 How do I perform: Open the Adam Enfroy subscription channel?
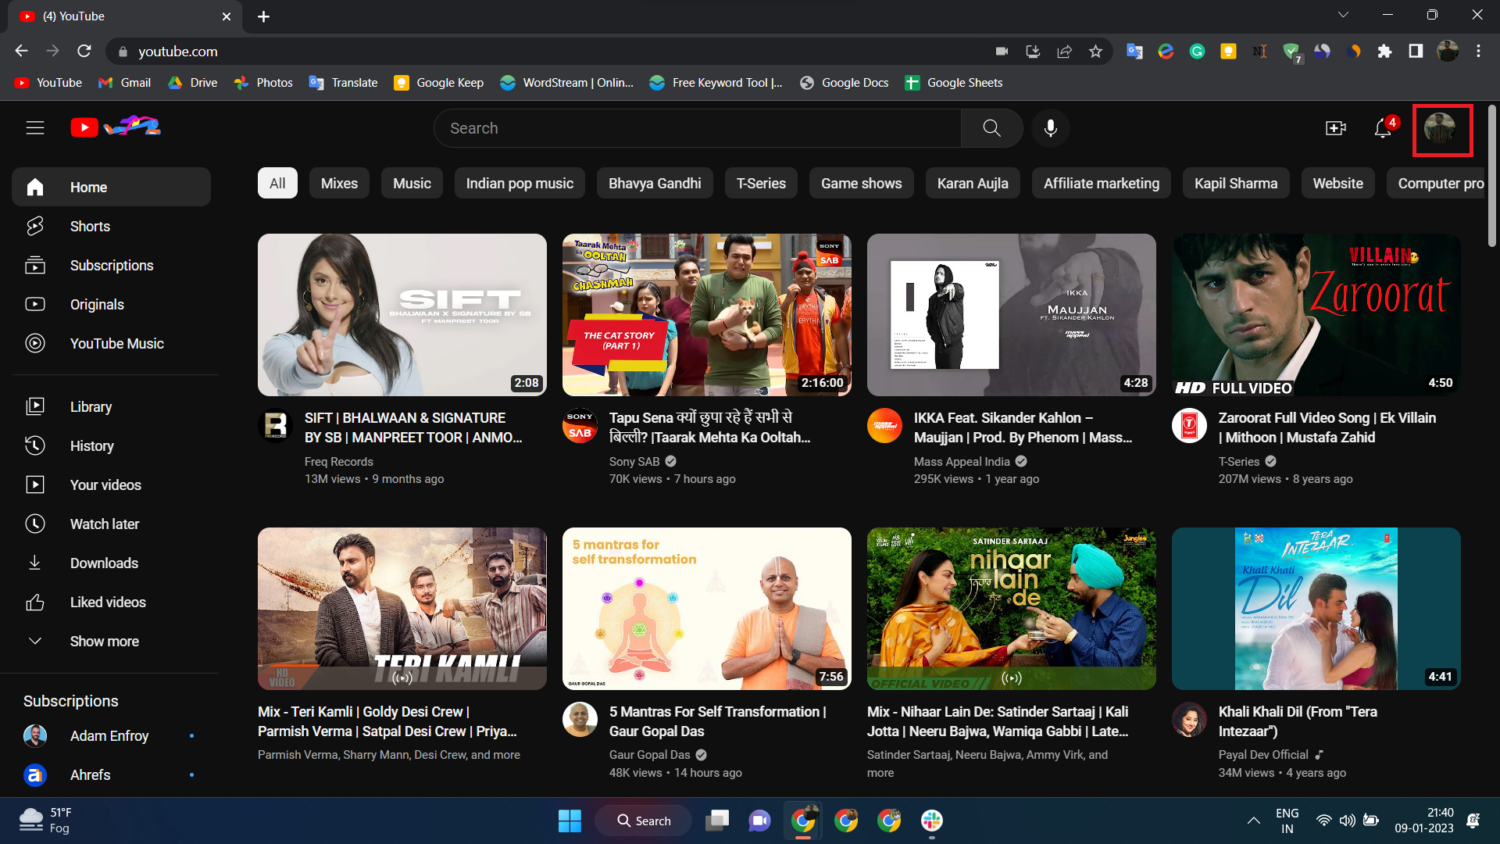tap(109, 736)
